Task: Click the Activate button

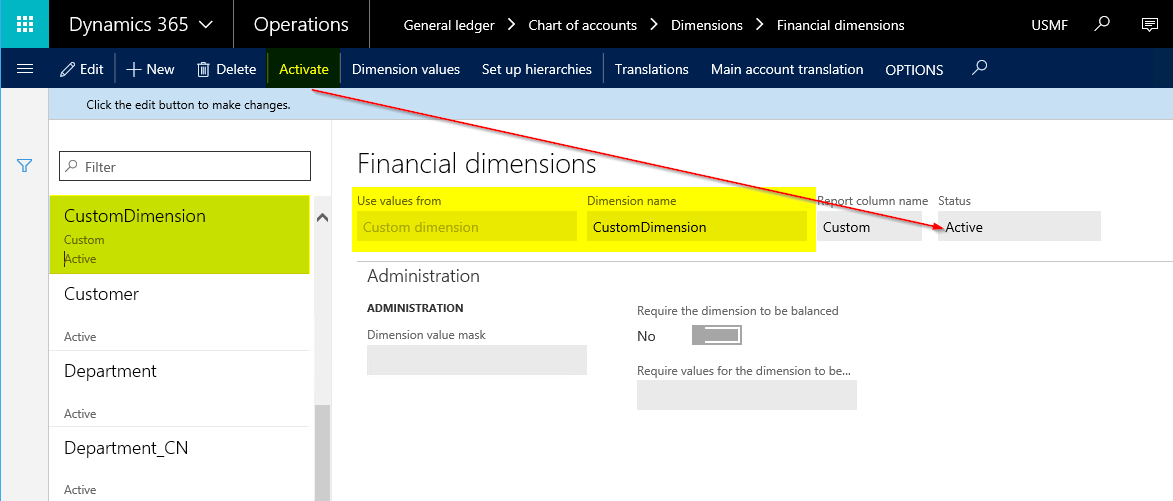Action: [x=304, y=69]
